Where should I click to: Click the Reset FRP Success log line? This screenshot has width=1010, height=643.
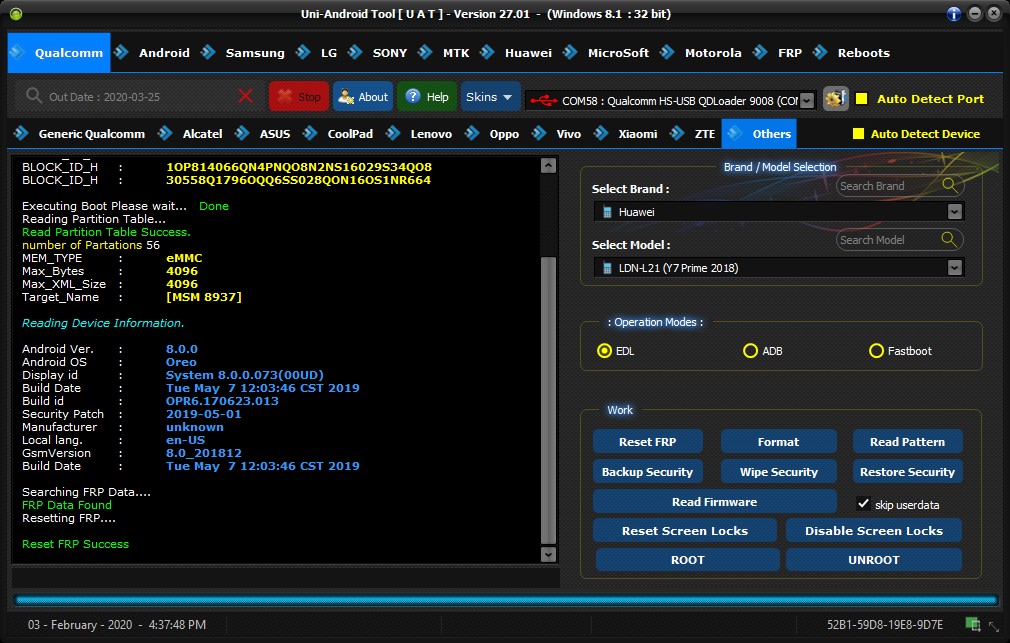tap(75, 544)
